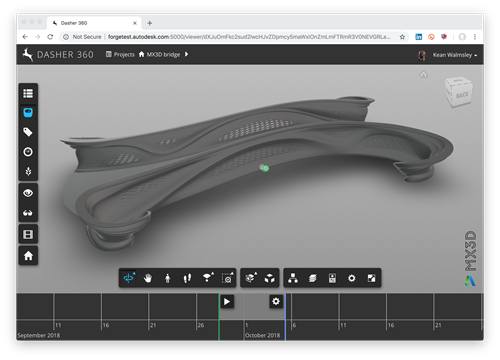Click the Chrome profile icon
Viewport: 500px width, 360px height.
click(462, 37)
